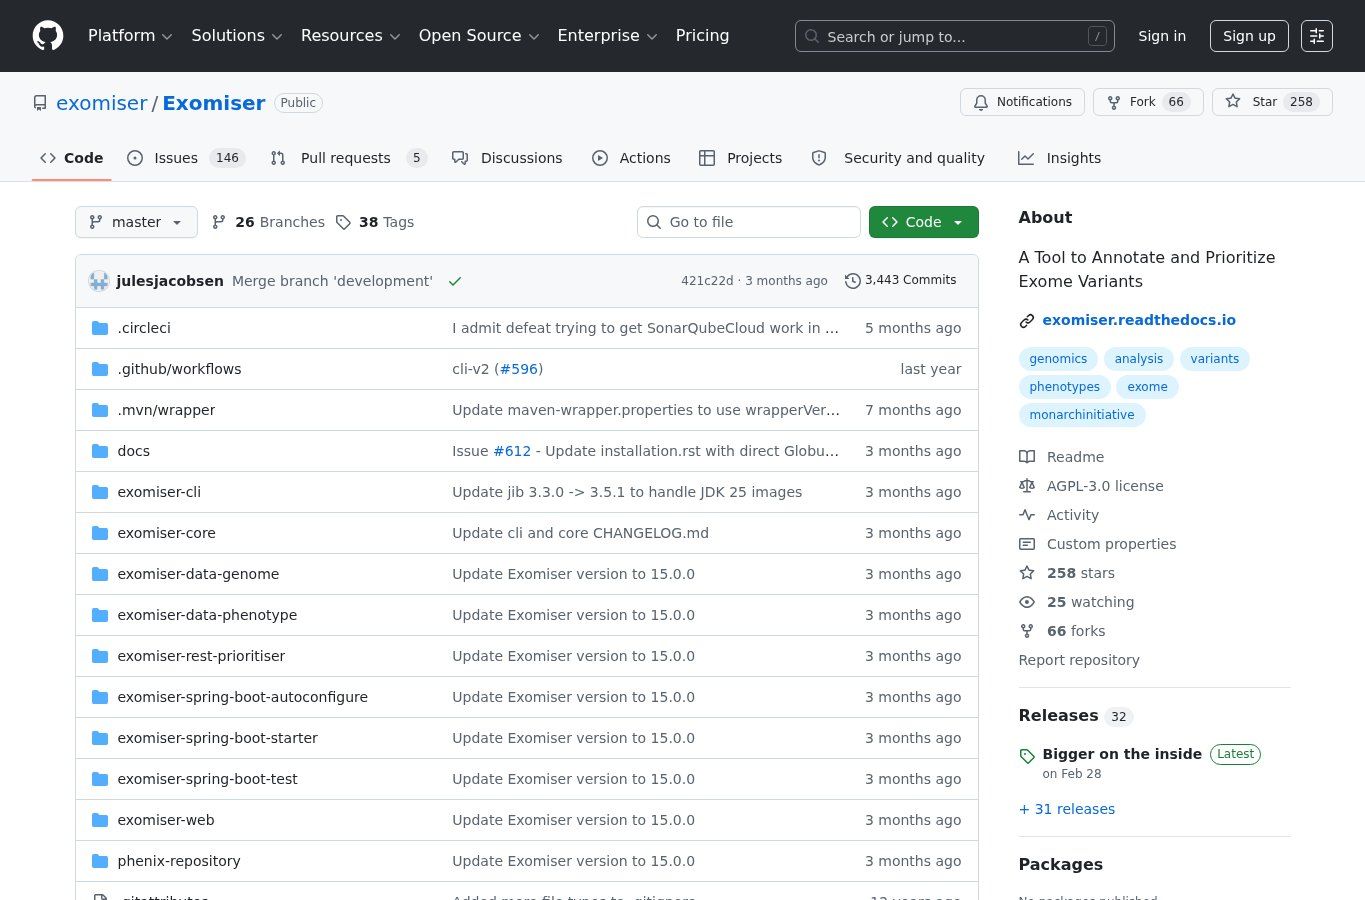Click the bell icon in Notifications
The image size is (1365, 900).
981,102
